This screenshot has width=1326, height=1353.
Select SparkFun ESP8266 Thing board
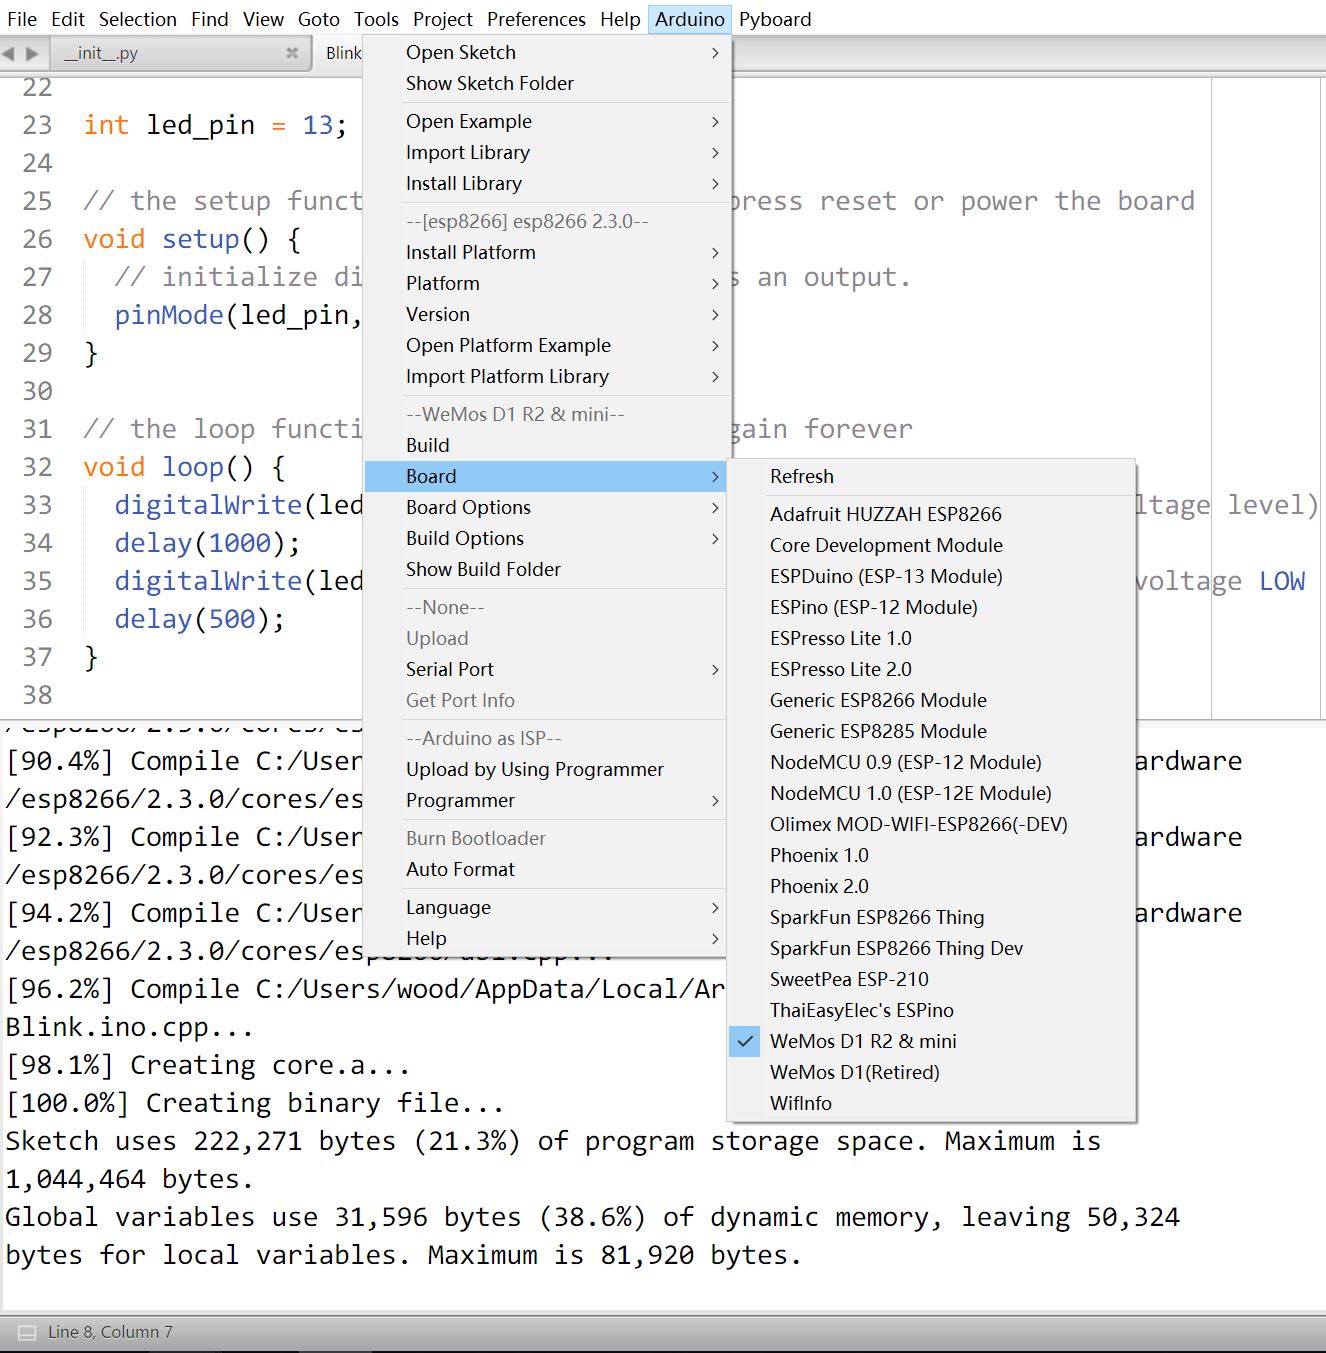[931, 917]
